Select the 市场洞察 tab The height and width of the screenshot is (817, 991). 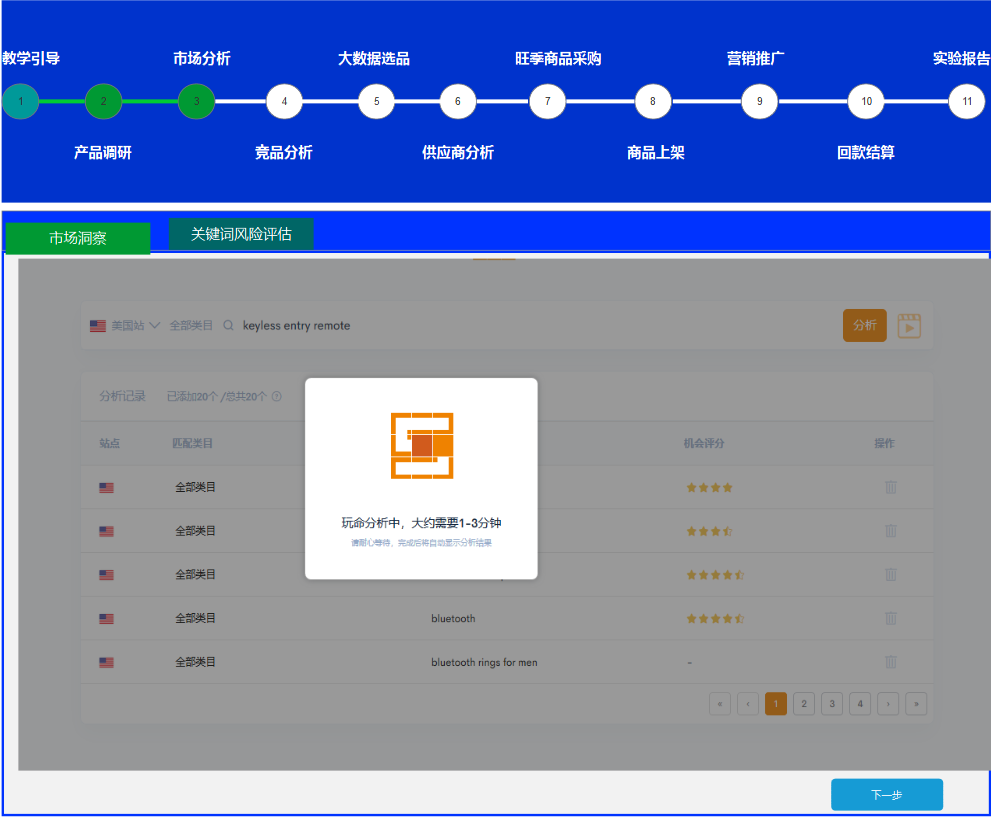(78, 238)
